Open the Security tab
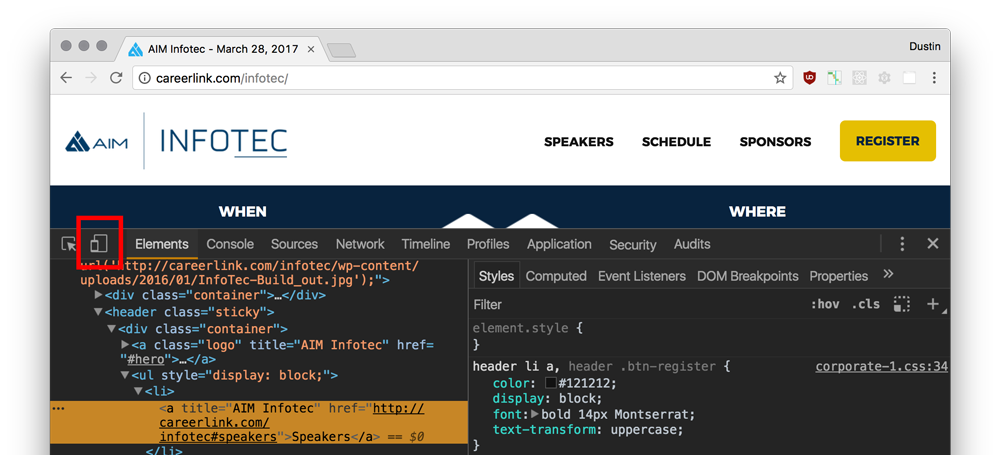The image size is (1000, 455). 633,245
